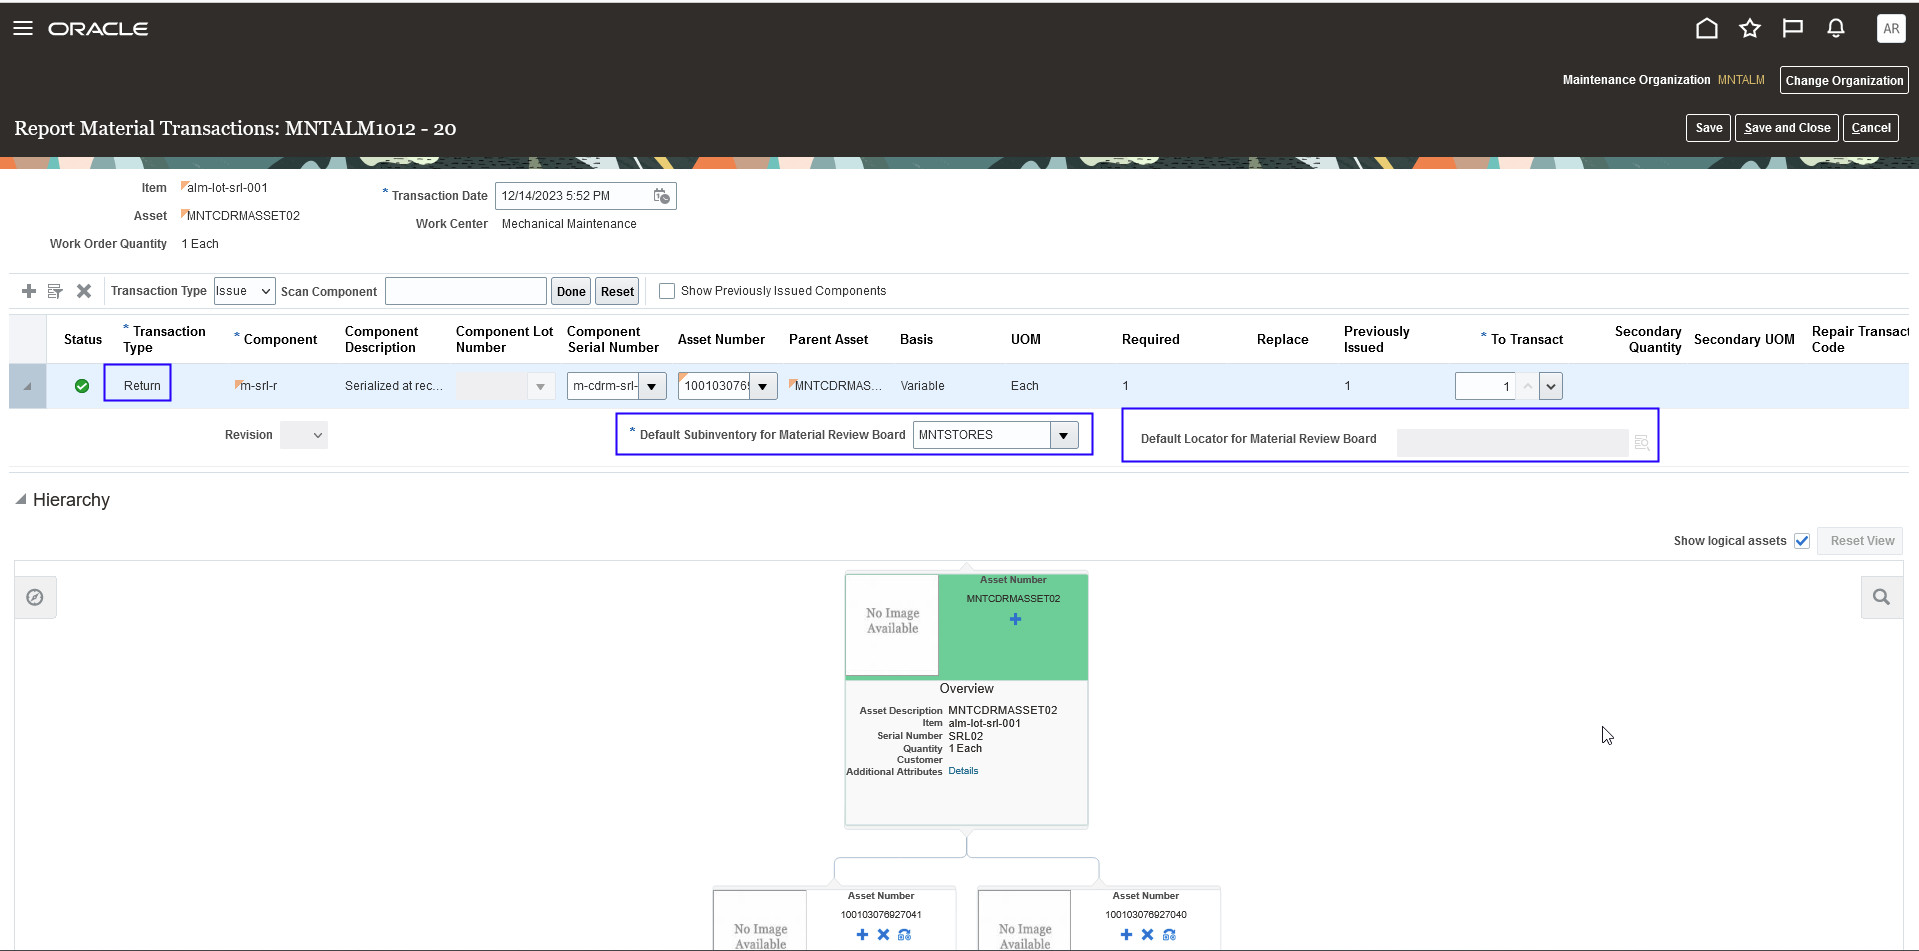Delete the selected component row
Viewport: 1919px width, 951px height.
coord(84,291)
